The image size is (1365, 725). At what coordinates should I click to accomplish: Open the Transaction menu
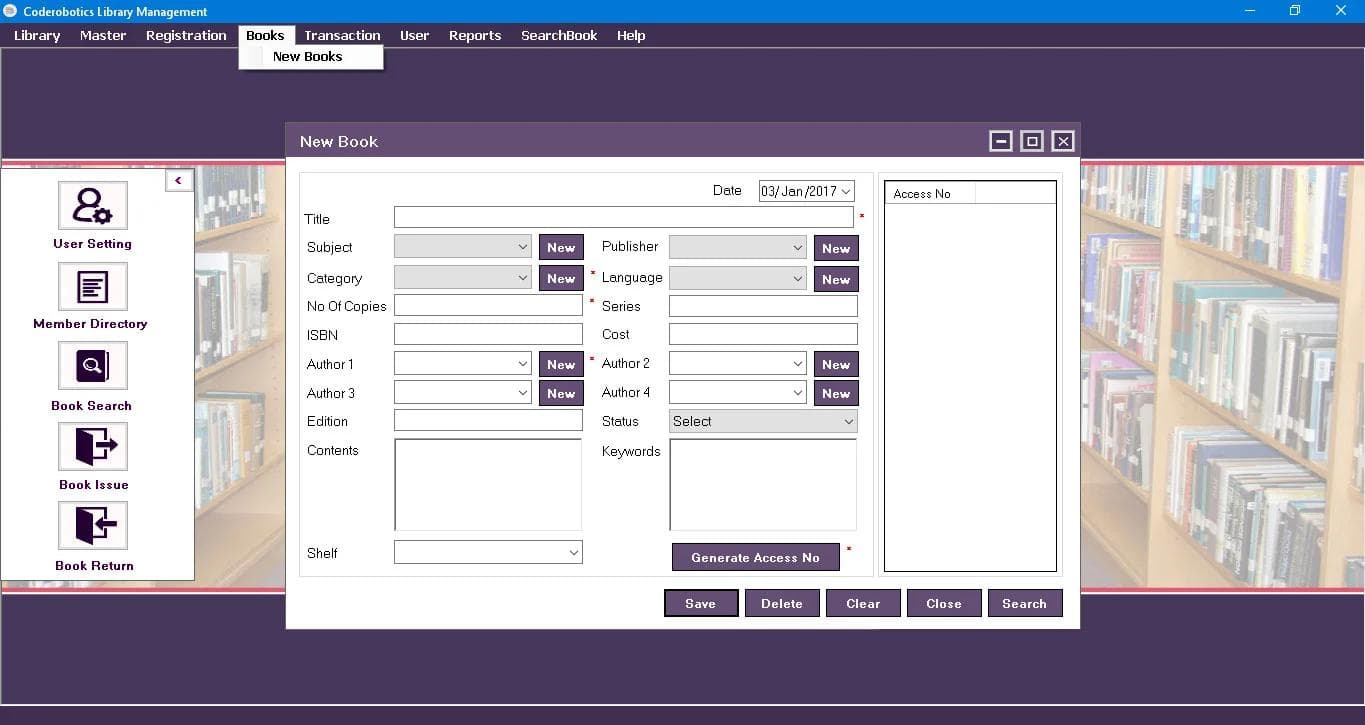pos(342,35)
